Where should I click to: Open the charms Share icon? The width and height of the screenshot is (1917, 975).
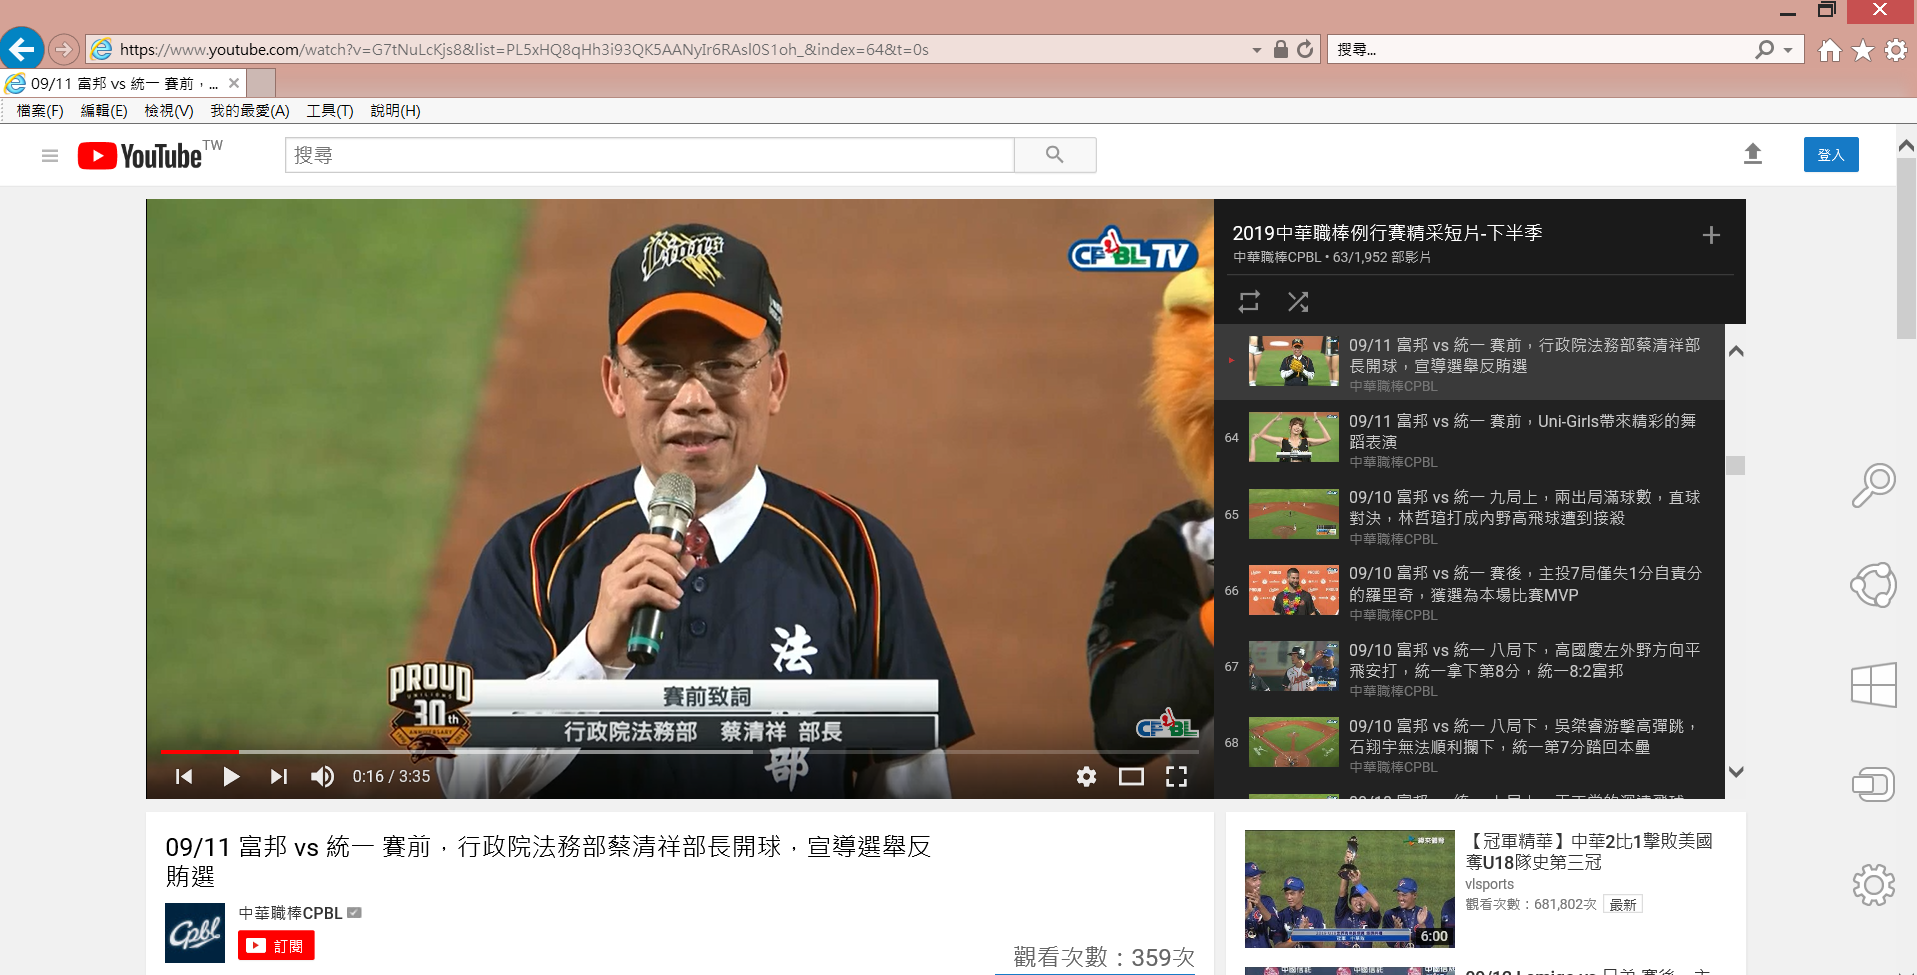coord(1873,585)
